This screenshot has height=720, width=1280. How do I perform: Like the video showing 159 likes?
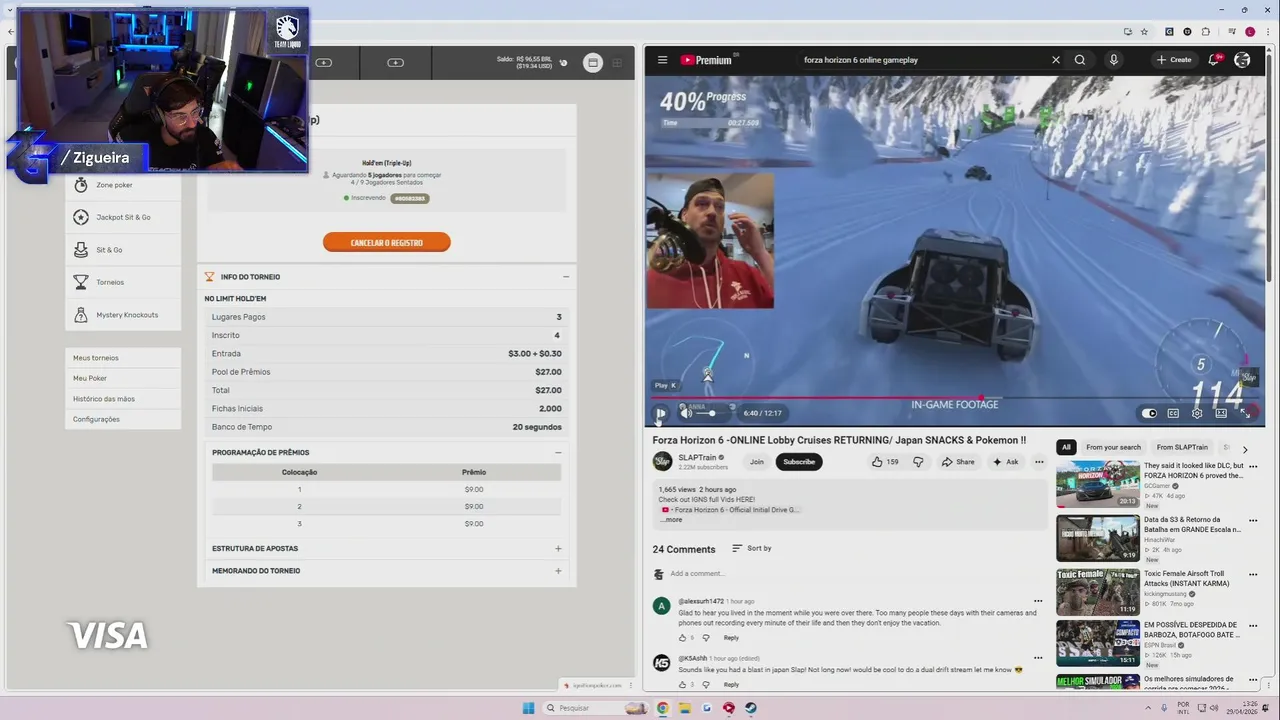click(x=885, y=462)
